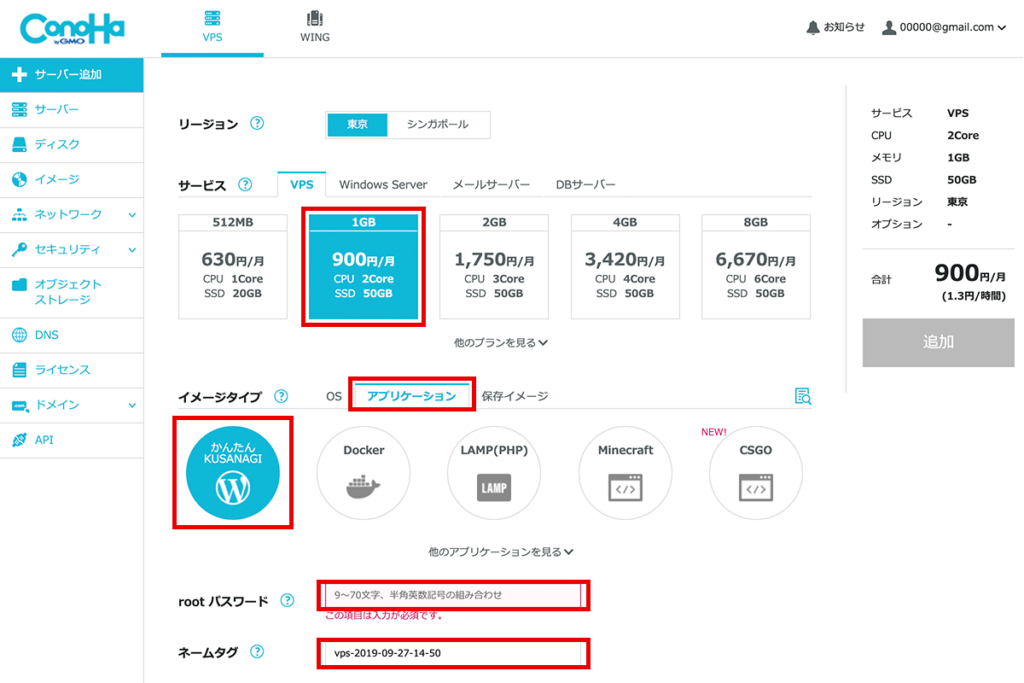The image size is (1024, 683).
Task: Choose the 8GB 6,670円/月 plan
Action: [x=756, y=266]
